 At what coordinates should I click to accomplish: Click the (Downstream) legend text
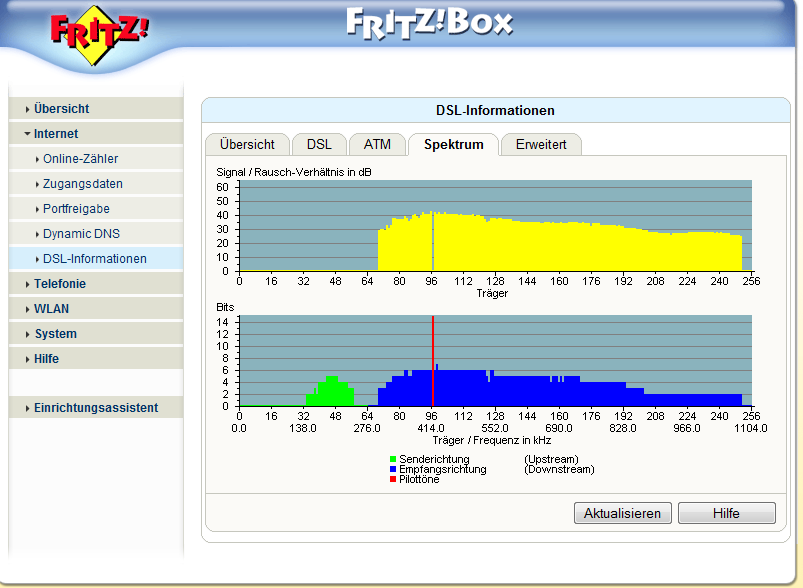559,469
